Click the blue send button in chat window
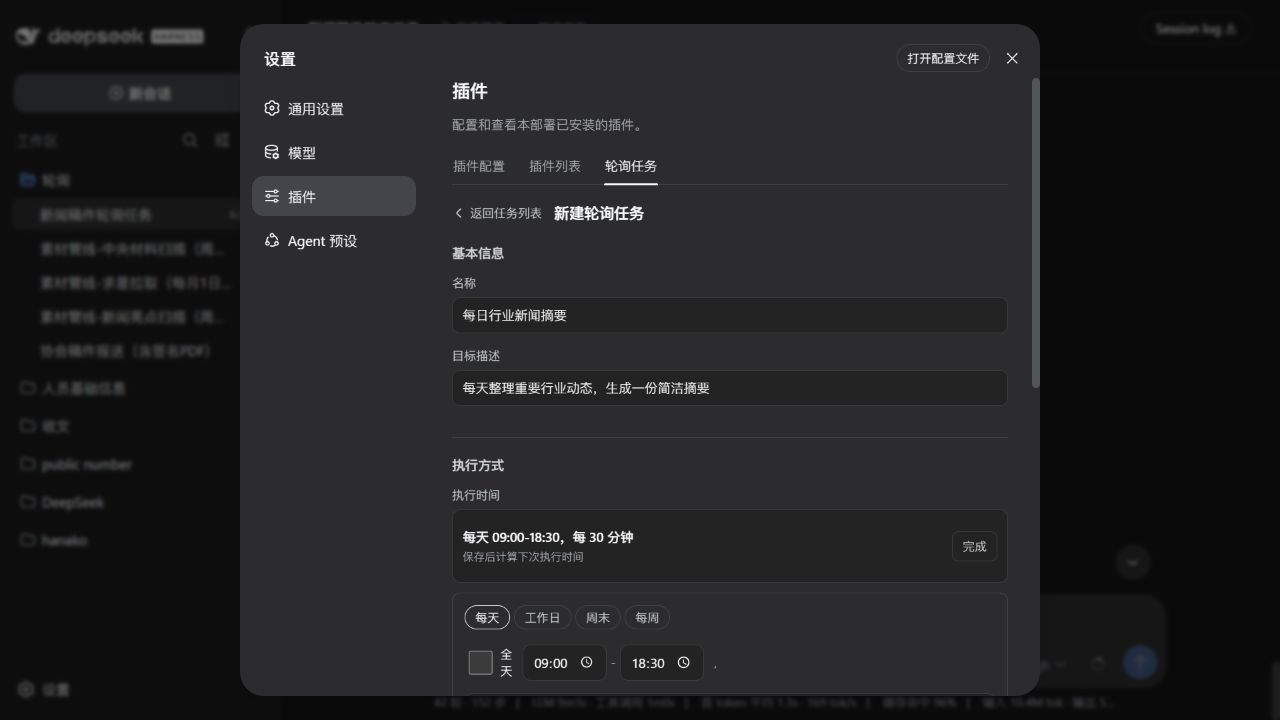 point(1140,662)
